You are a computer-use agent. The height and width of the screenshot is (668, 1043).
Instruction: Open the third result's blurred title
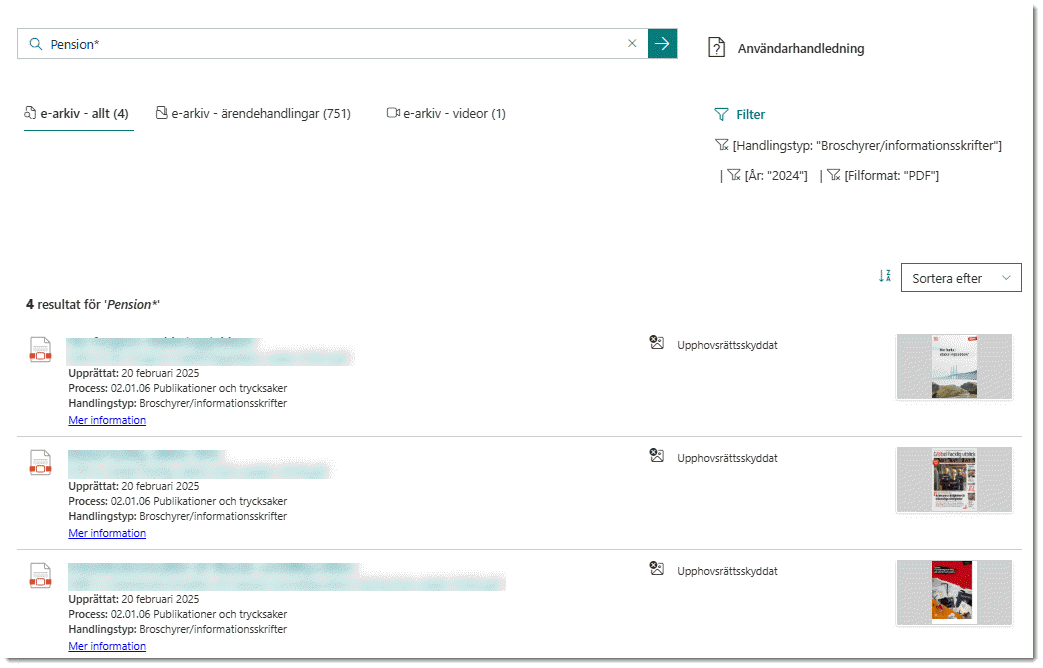[x=287, y=577]
